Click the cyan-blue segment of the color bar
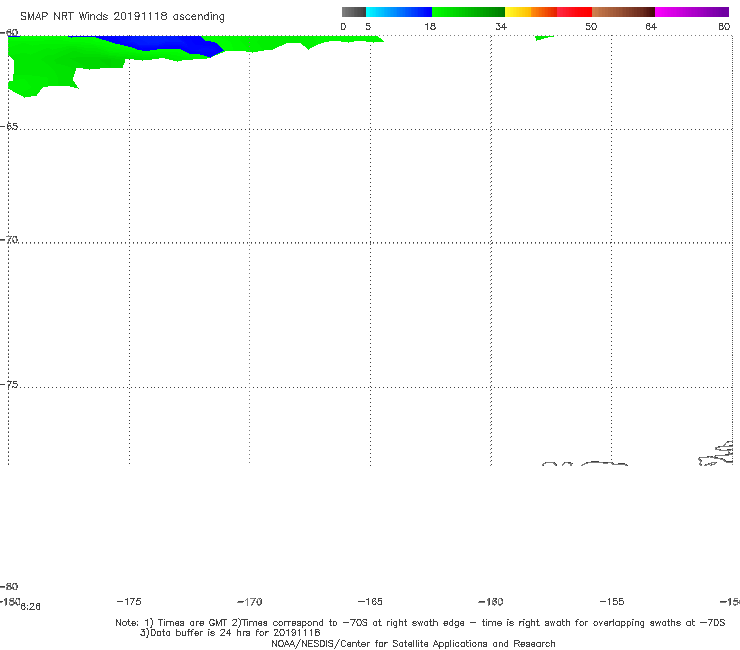 tap(399, 12)
